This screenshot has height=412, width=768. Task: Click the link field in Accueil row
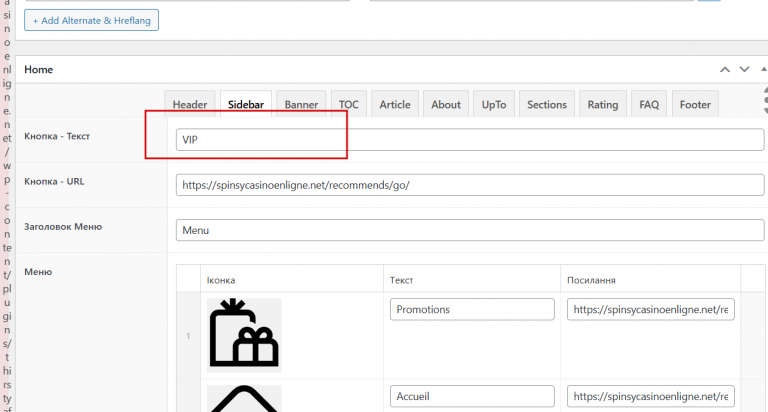pos(650,396)
